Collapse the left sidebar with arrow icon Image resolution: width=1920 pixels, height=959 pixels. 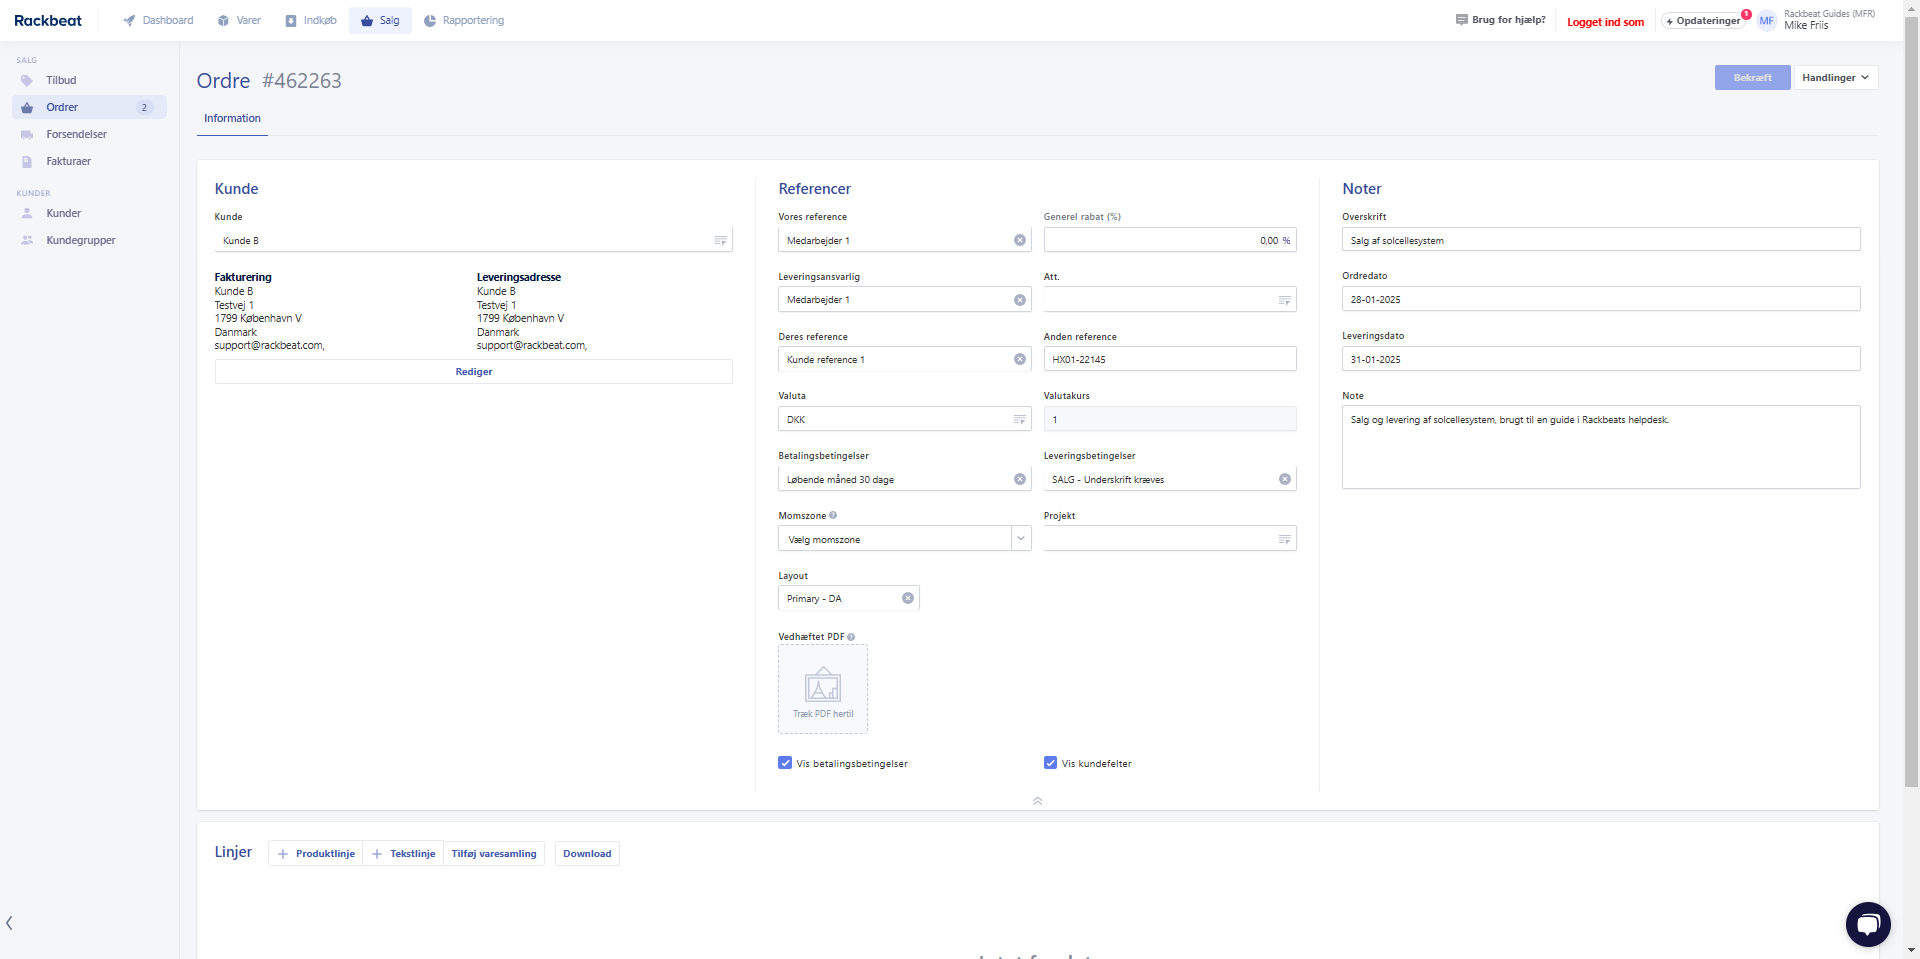10,923
